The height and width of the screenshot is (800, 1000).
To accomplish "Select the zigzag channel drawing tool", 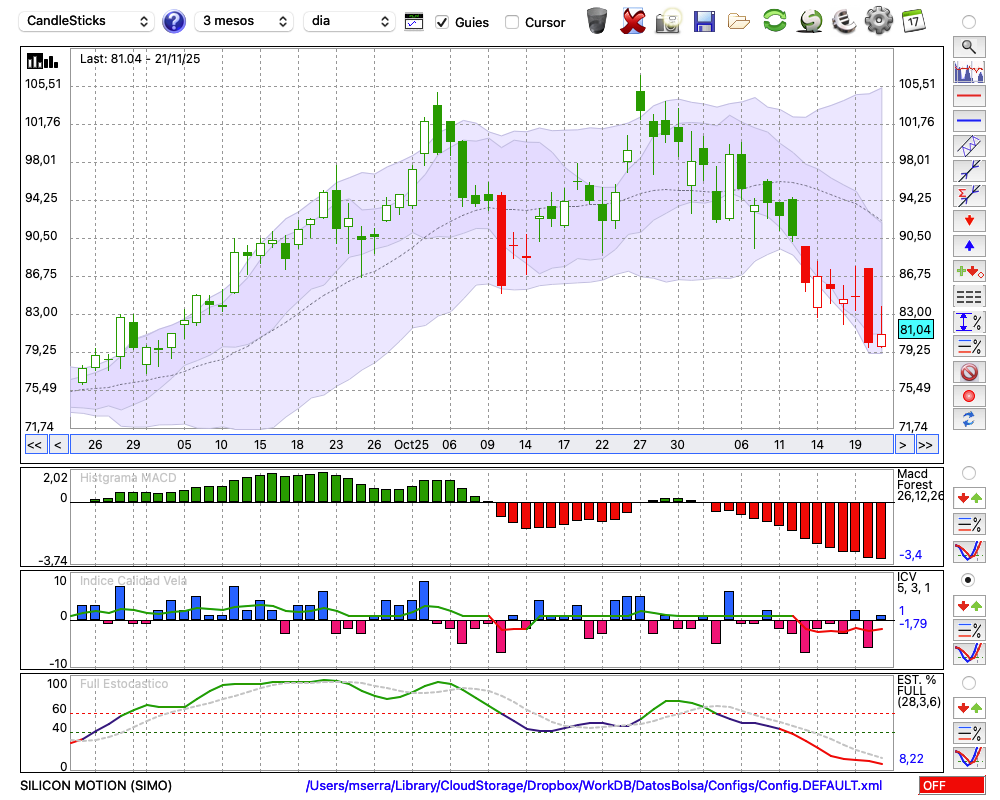I will pos(969,146).
